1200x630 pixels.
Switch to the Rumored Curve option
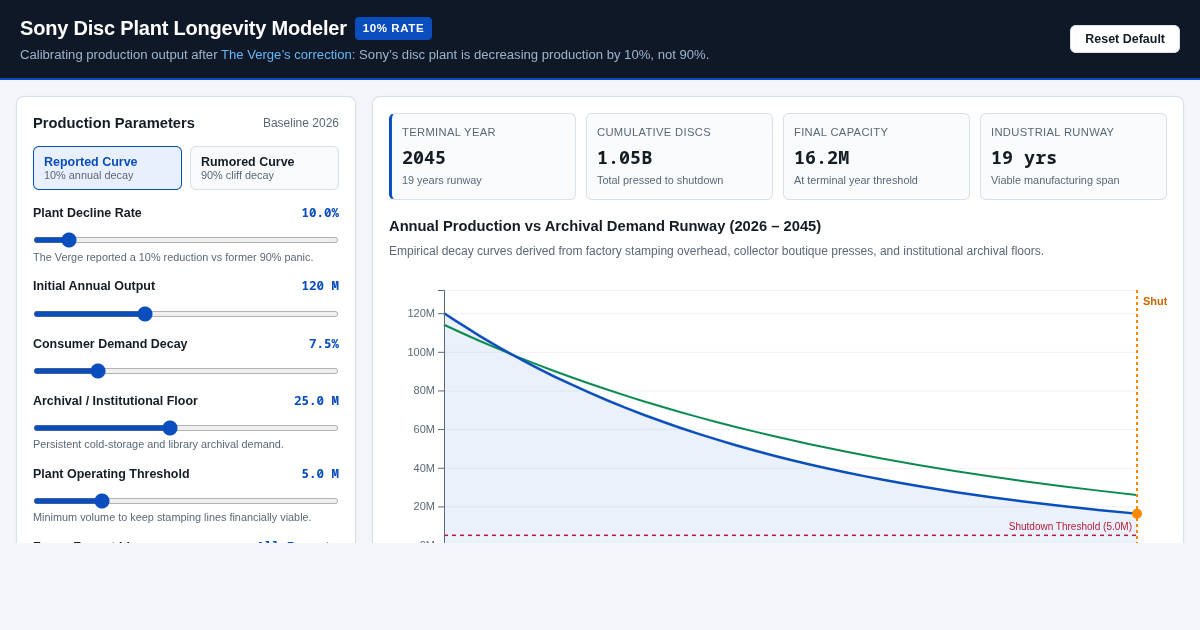(264, 168)
